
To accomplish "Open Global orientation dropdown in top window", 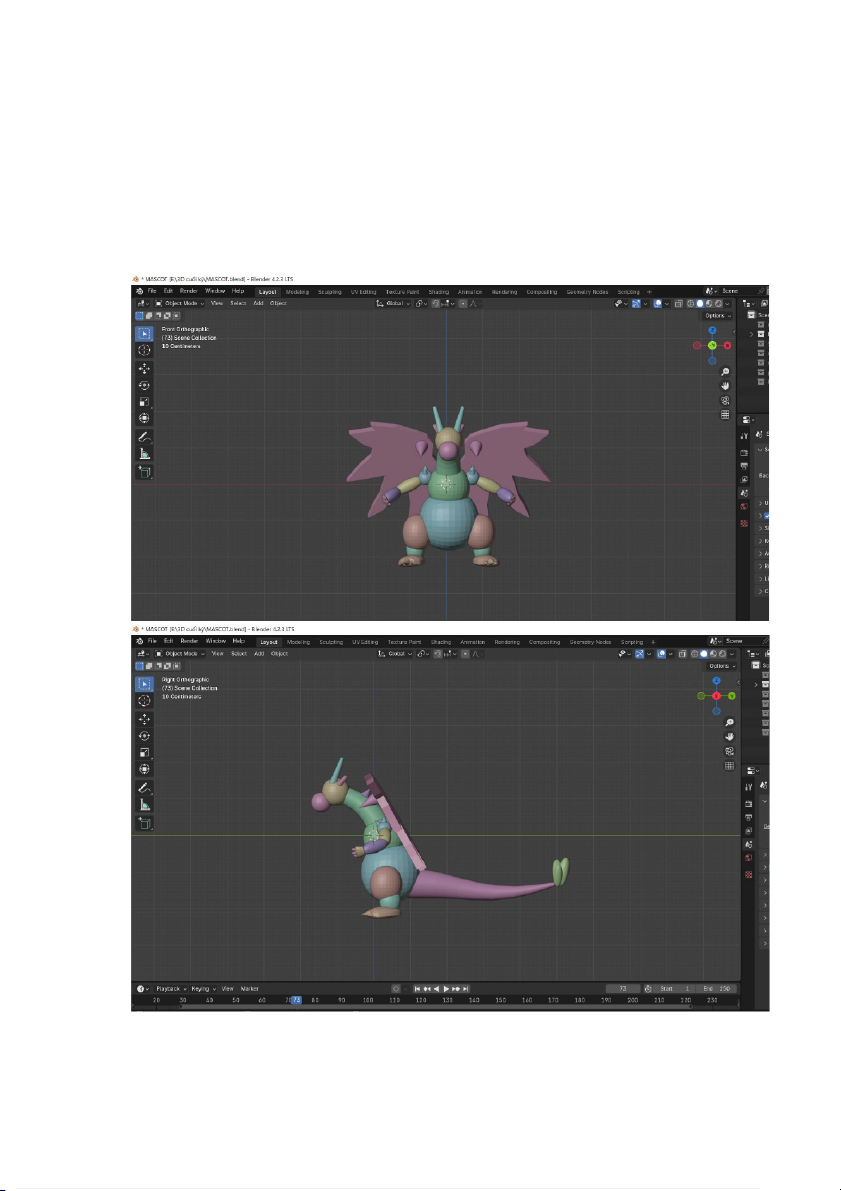I will (394, 303).
